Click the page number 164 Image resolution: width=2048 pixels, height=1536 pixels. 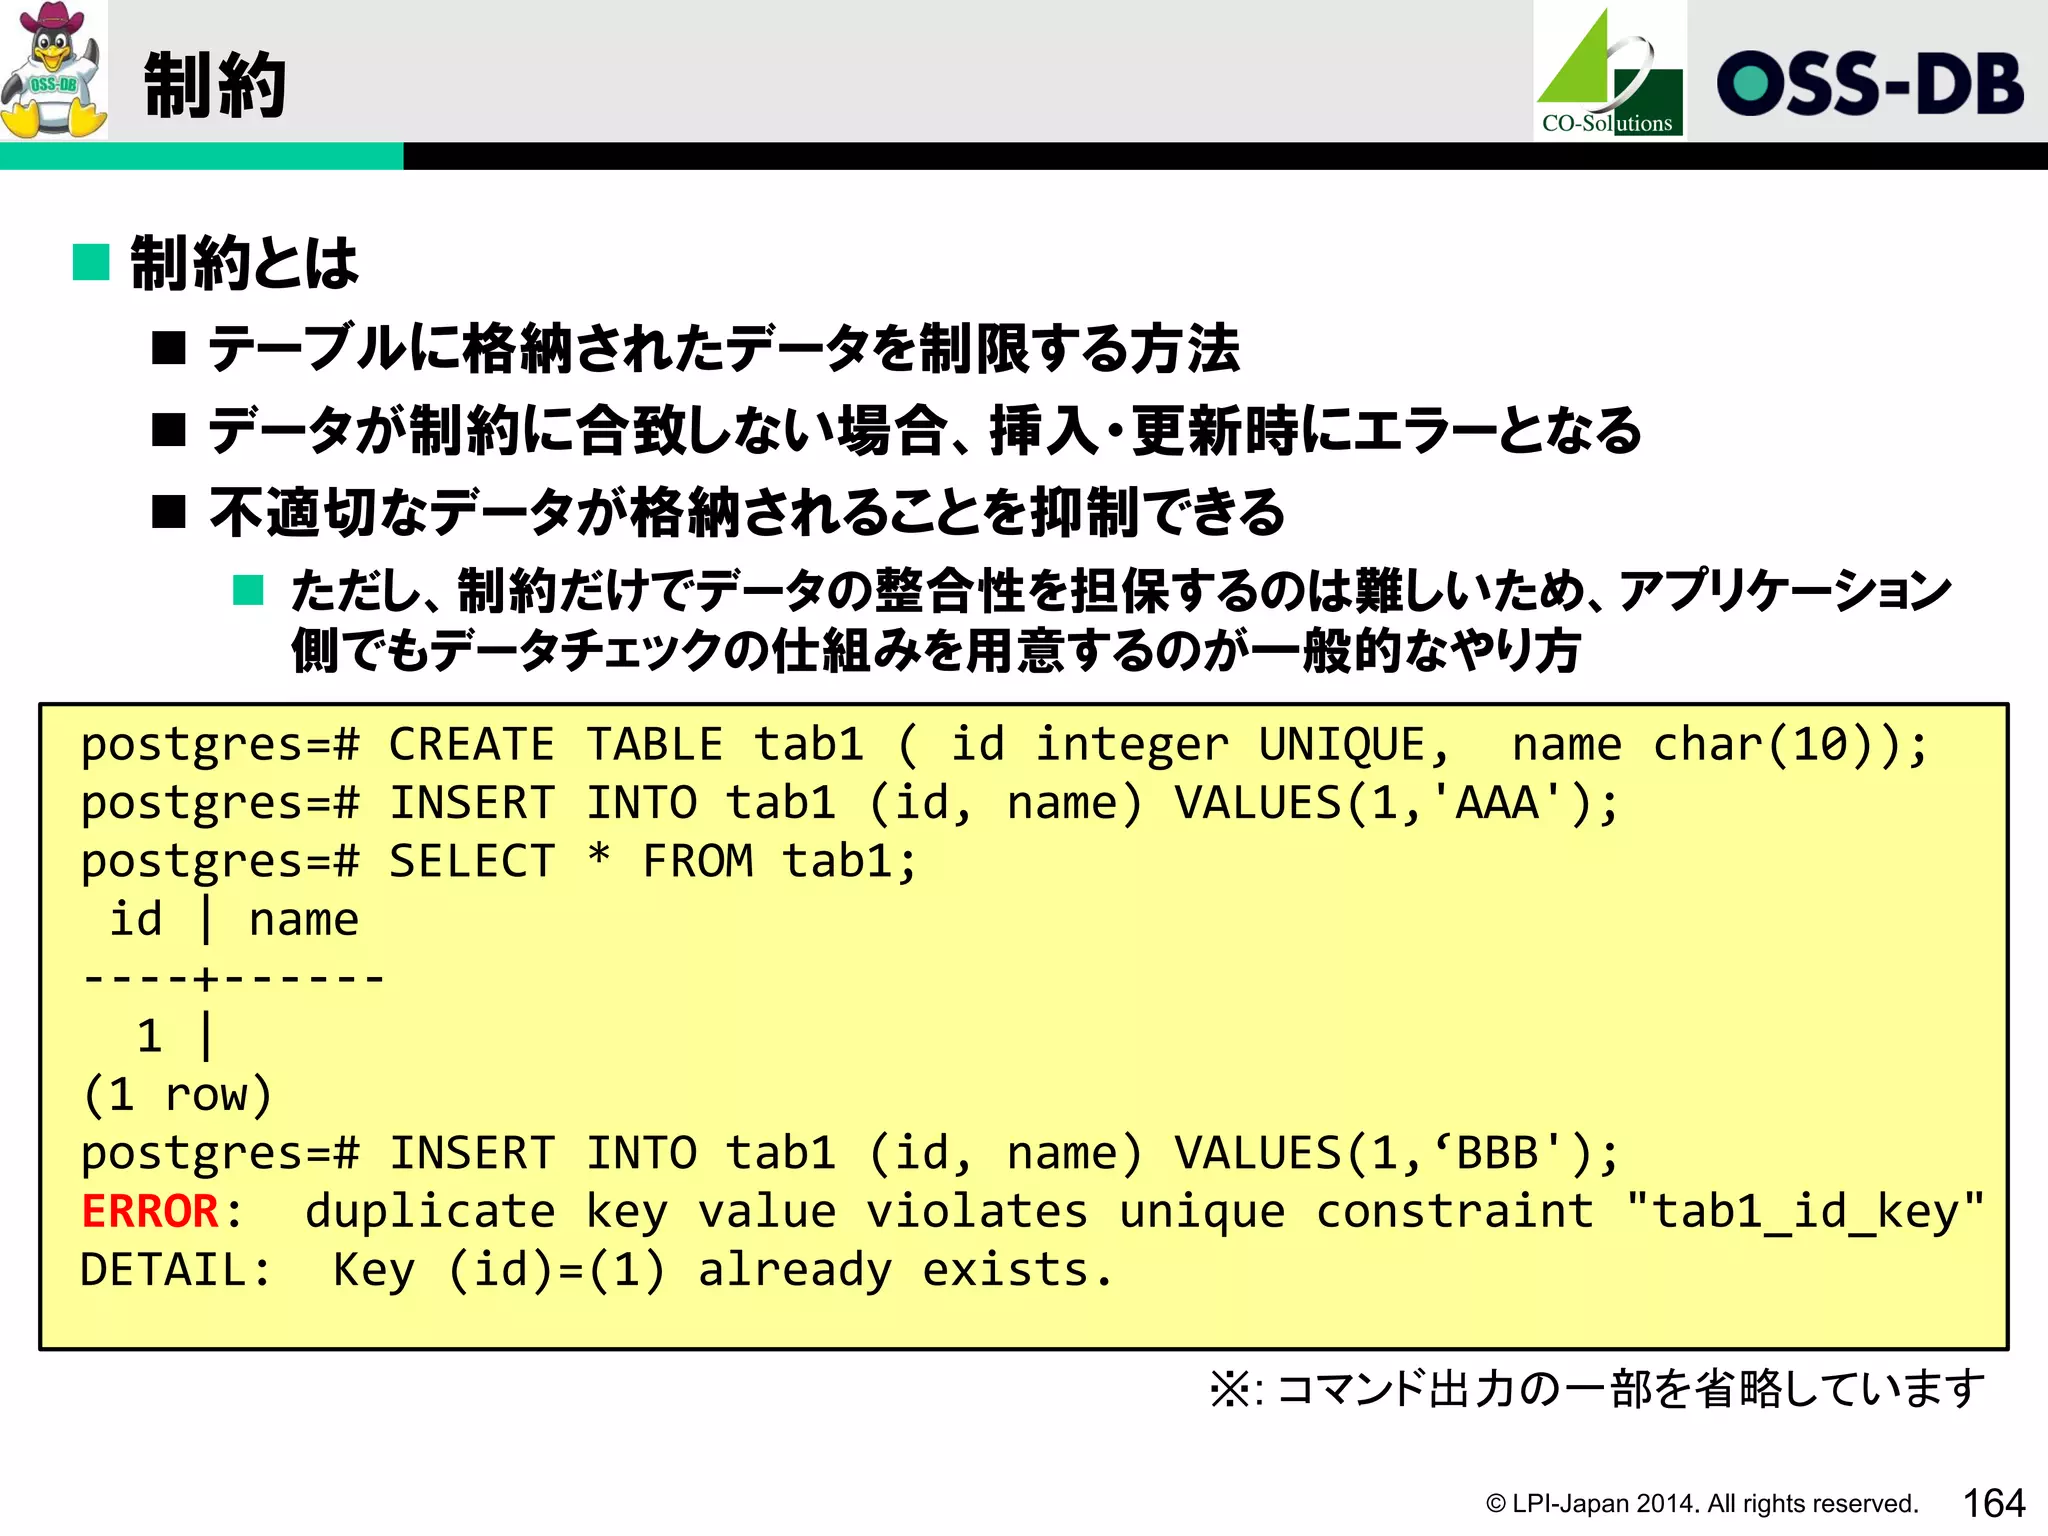[1993, 1503]
